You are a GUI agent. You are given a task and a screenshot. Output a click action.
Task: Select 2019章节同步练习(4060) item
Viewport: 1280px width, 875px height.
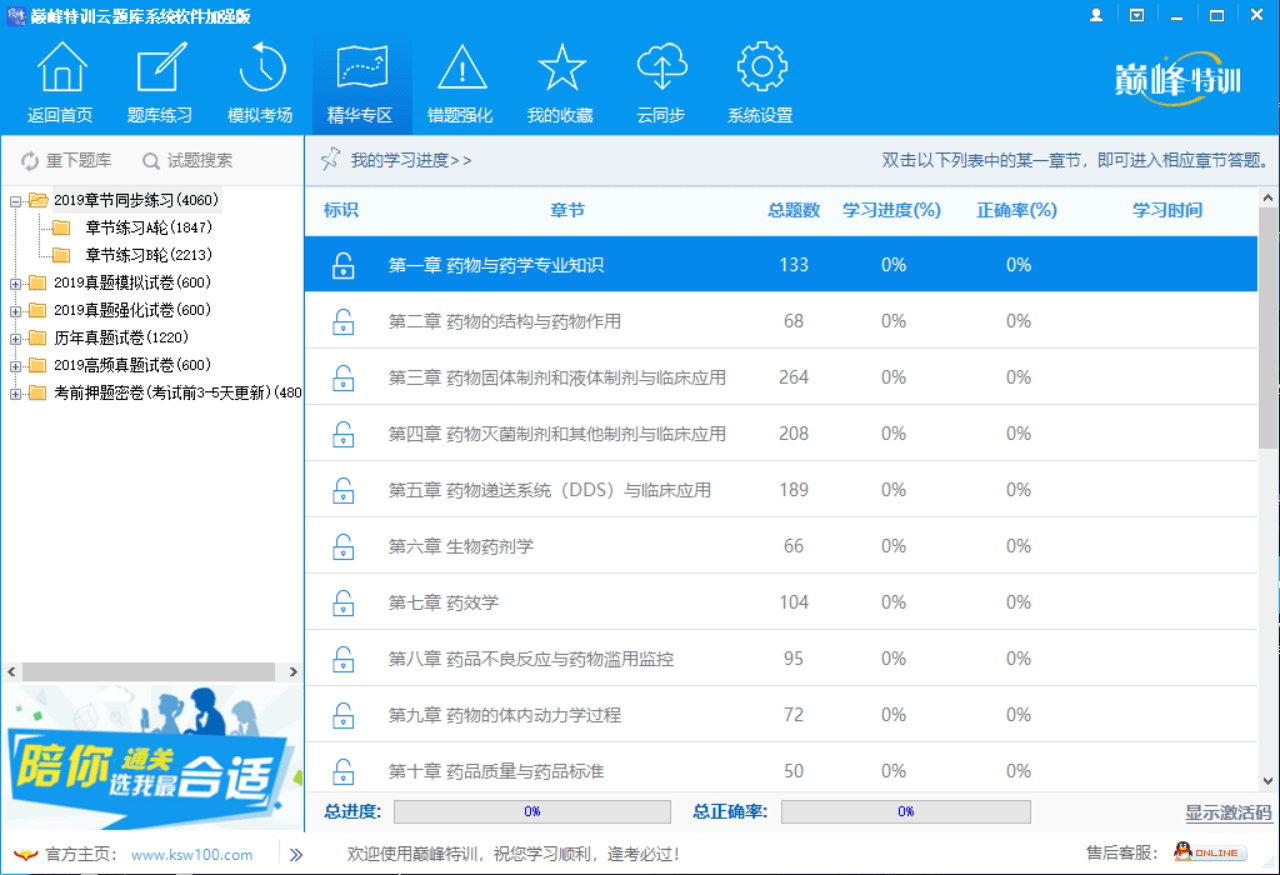(136, 200)
